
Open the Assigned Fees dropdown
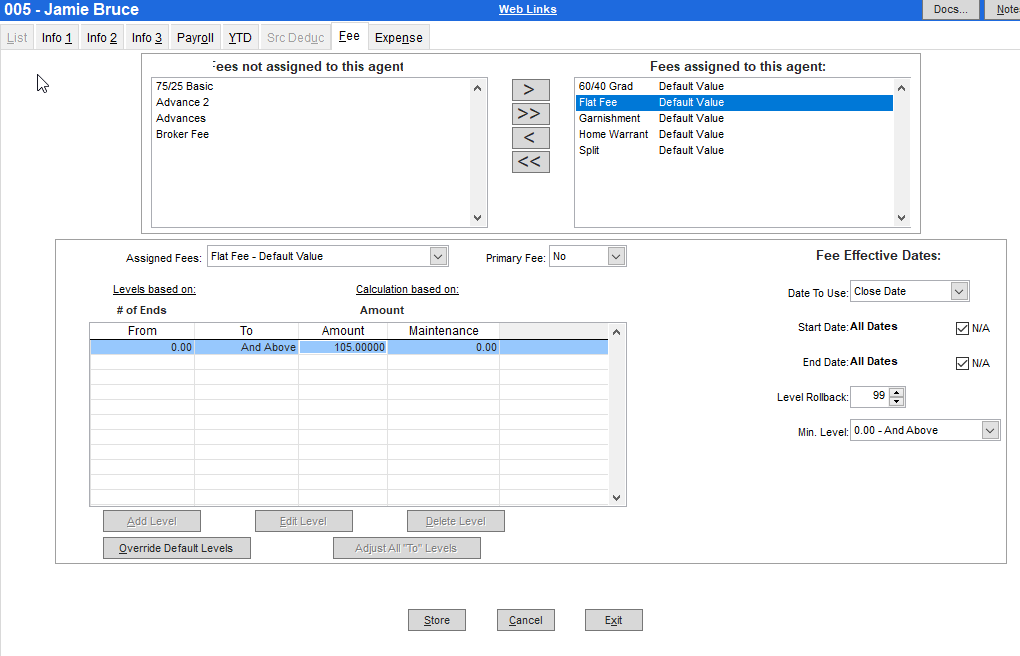point(437,255)
